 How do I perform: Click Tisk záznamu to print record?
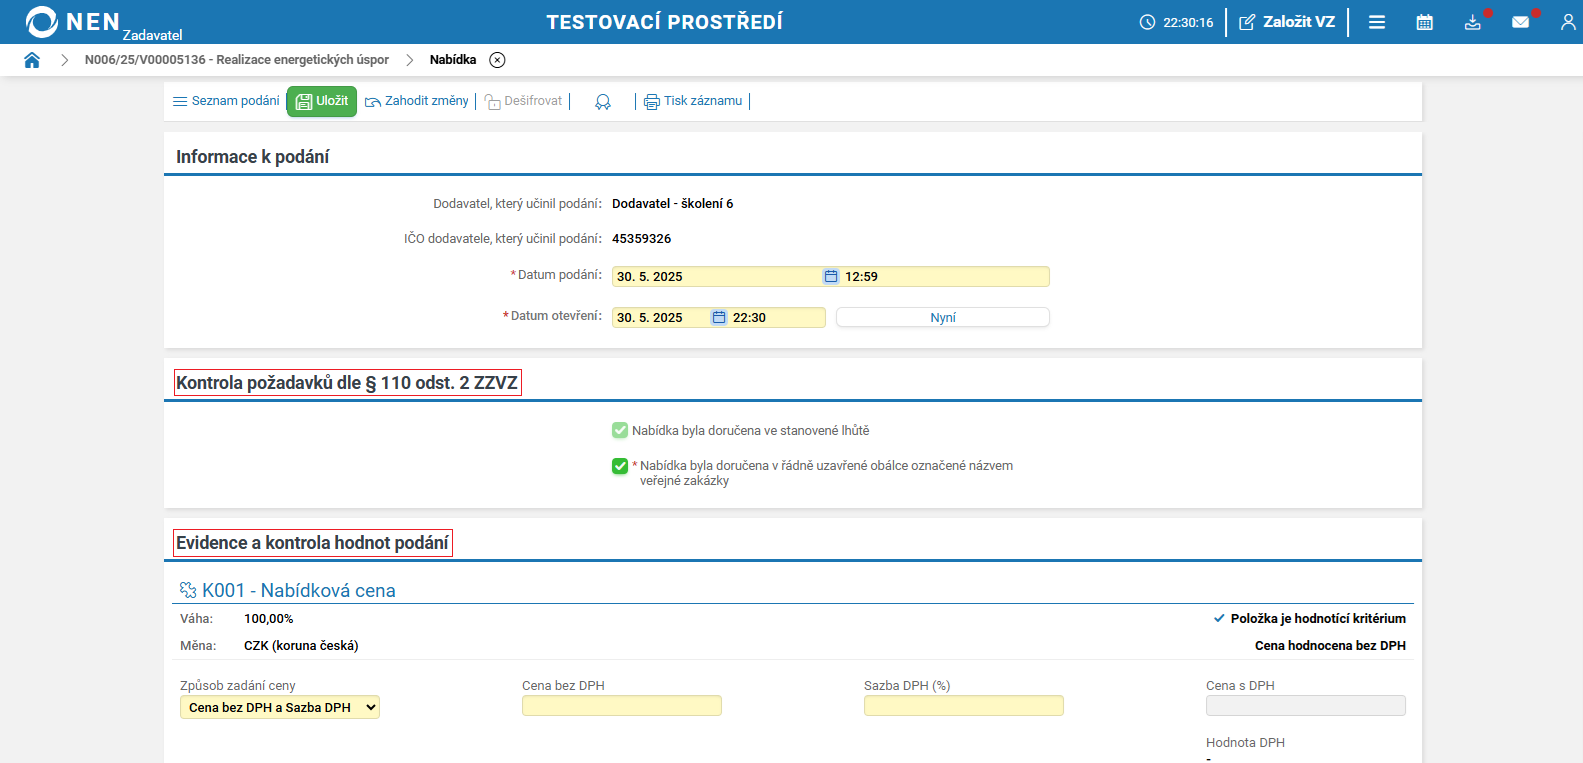click(x=693, y=101)
